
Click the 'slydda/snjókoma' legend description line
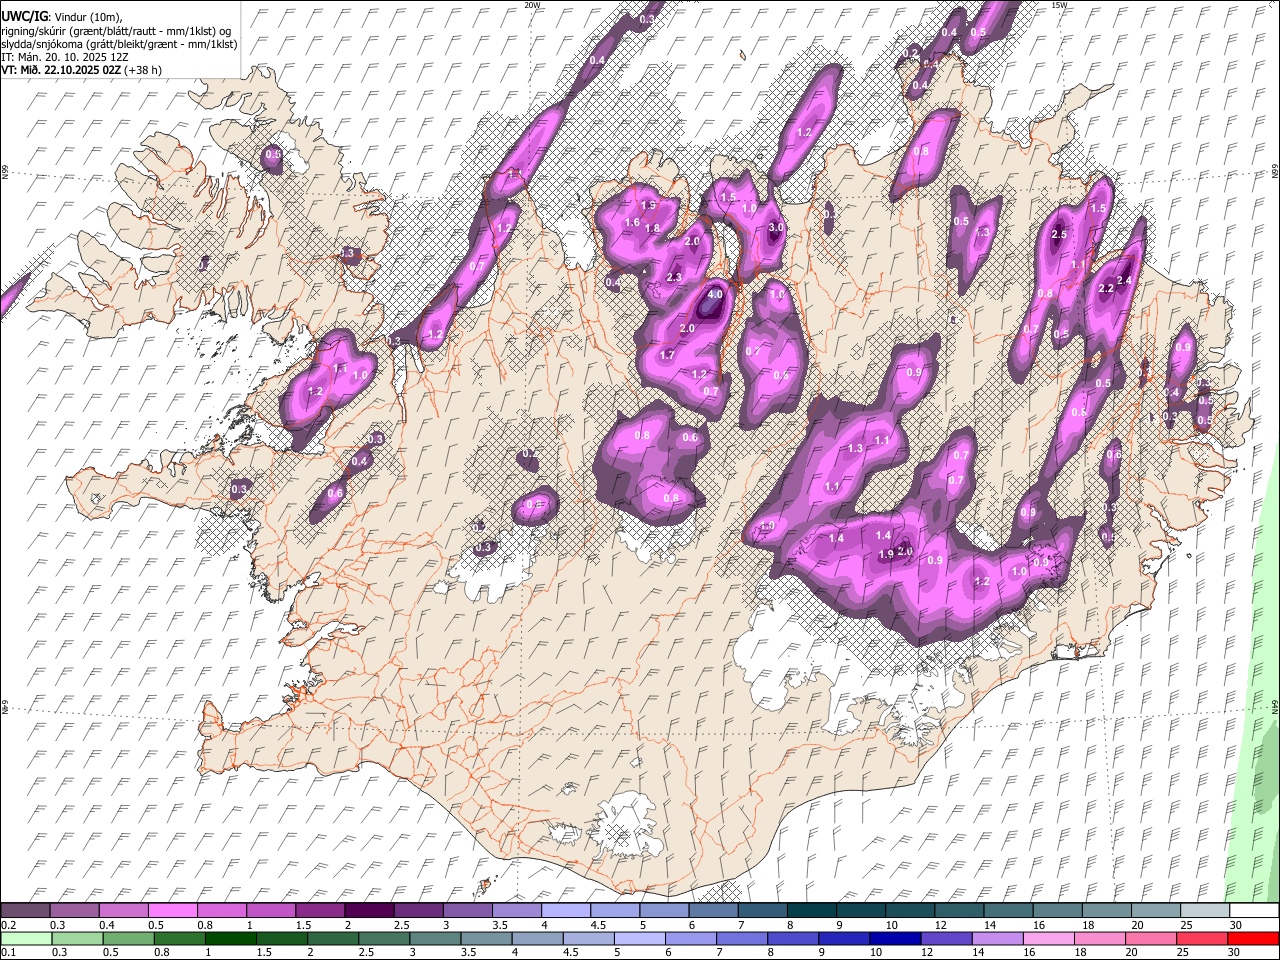pos(119,44)
